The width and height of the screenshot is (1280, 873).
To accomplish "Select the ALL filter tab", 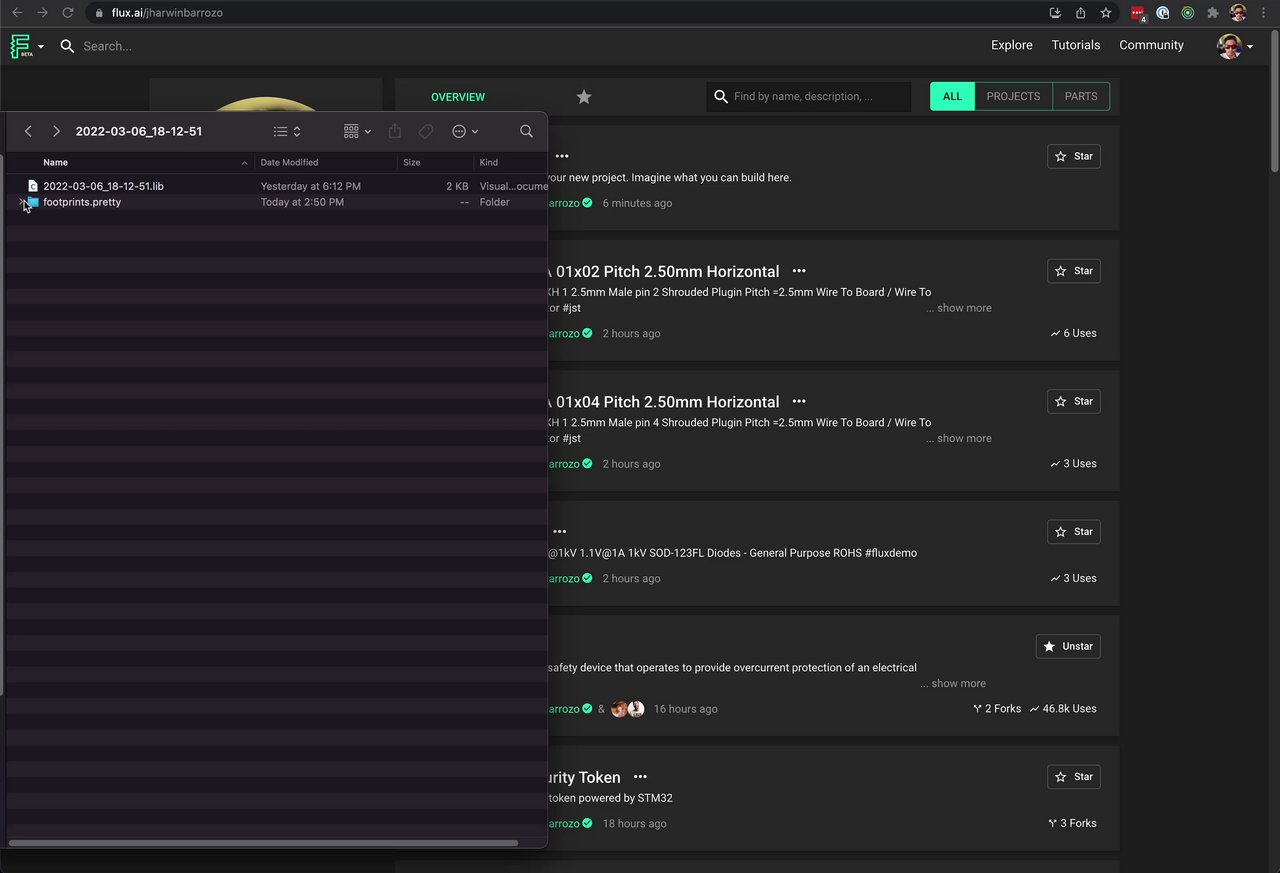I will tap(952, 96).
